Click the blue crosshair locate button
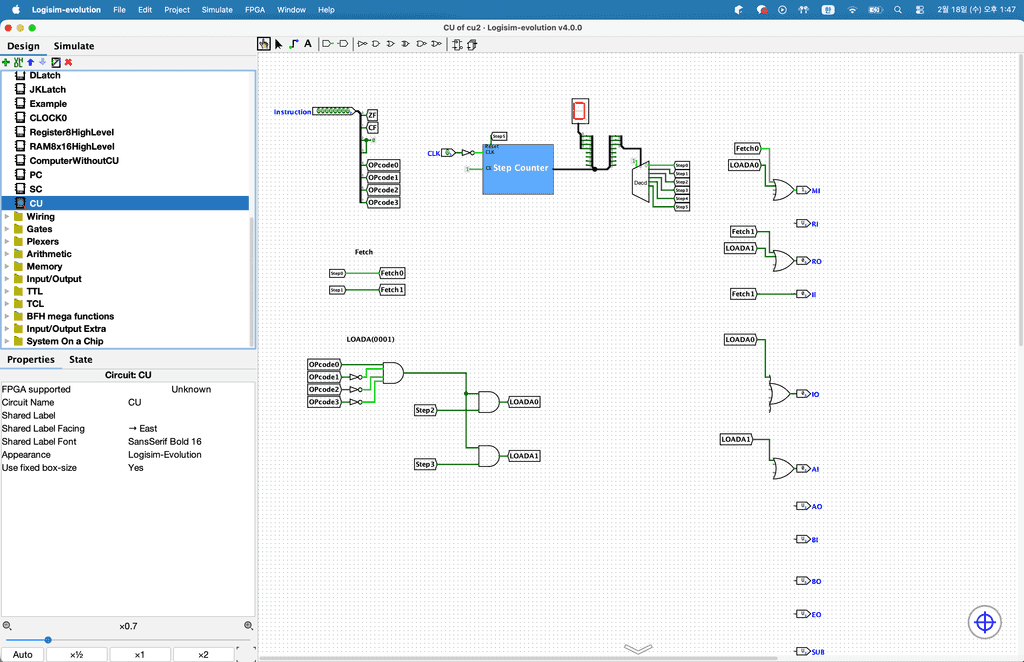Screen dimensions: 1024x662 pyautogui.click(x=984, y=622)
